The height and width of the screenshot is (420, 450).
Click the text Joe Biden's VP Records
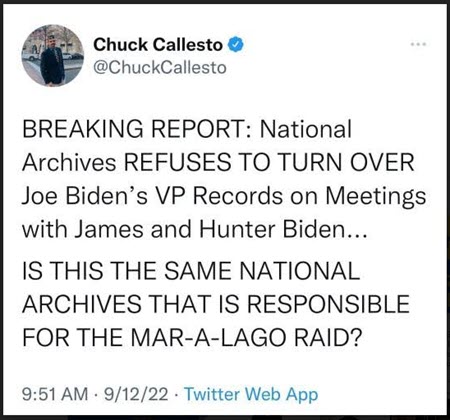click(x=153, y=196)
